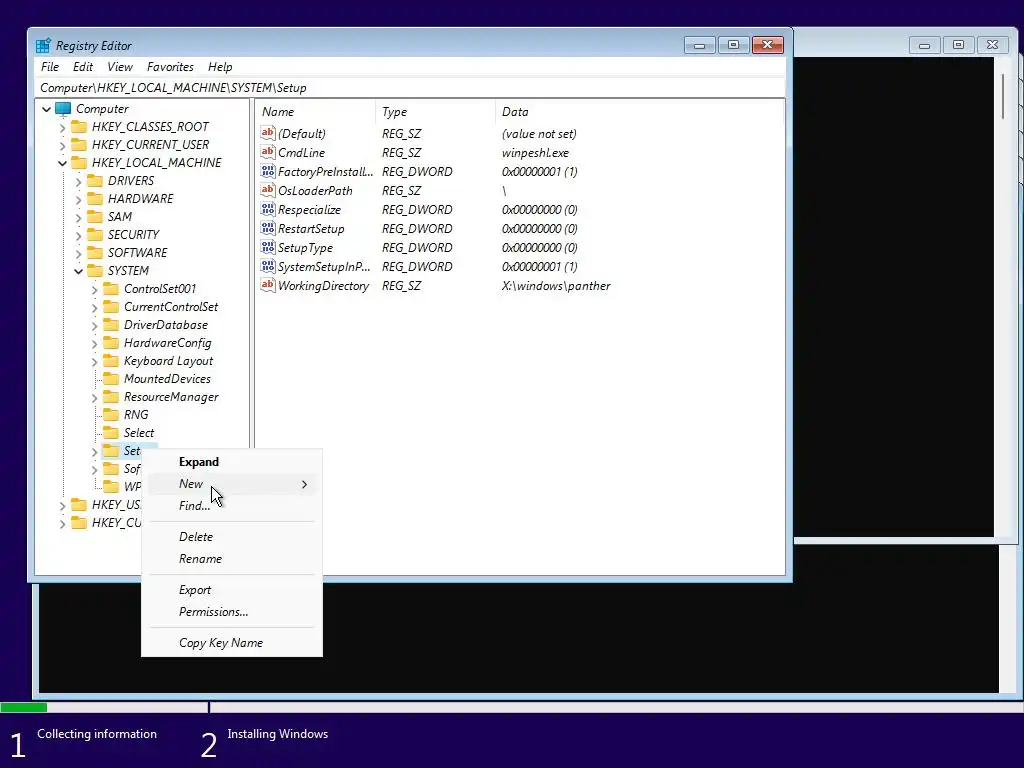Open the Favorites menu
This screenshot has height=768, width=1024.
click(x=170, y=67)
